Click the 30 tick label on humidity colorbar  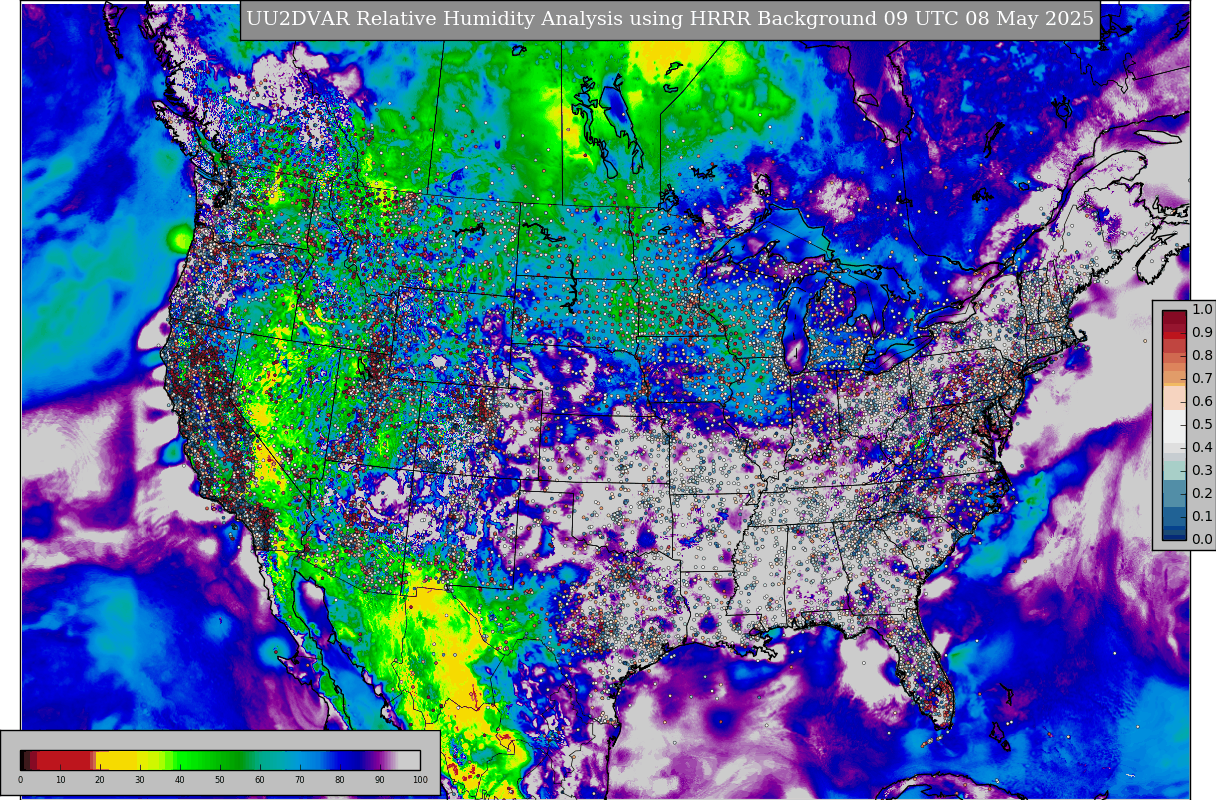140,780
